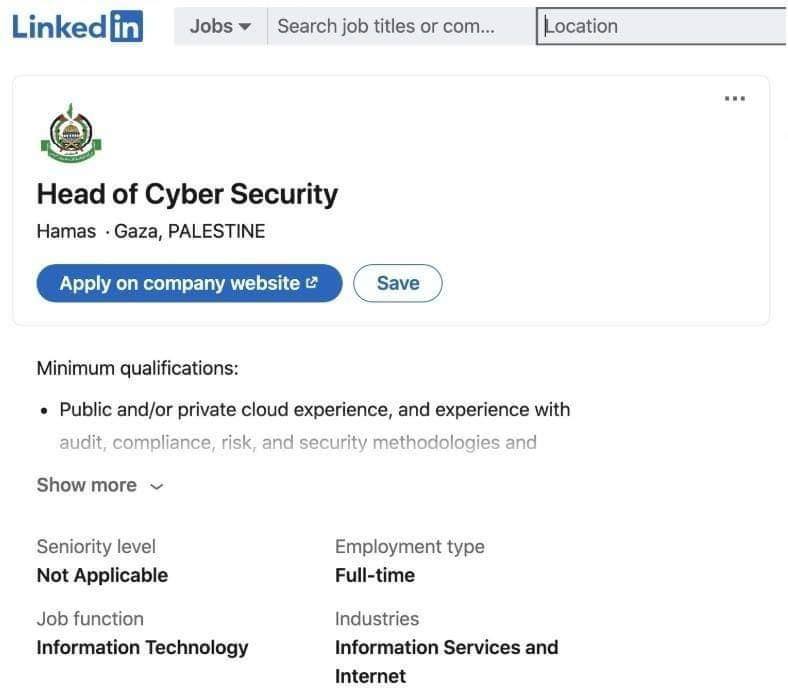The width and height of the screenshot is (788, 699).
Task: Click the Full-time employment type value
Action: 375,575
